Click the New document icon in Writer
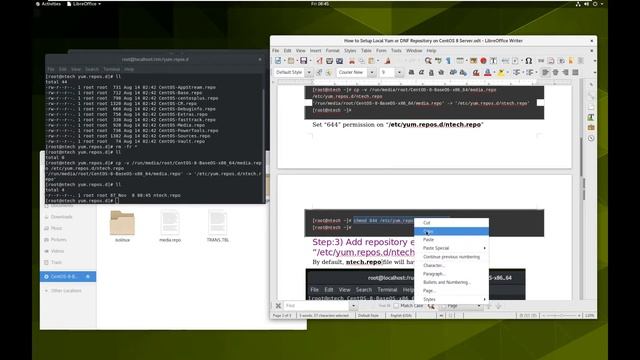 [x=278, y=61]
